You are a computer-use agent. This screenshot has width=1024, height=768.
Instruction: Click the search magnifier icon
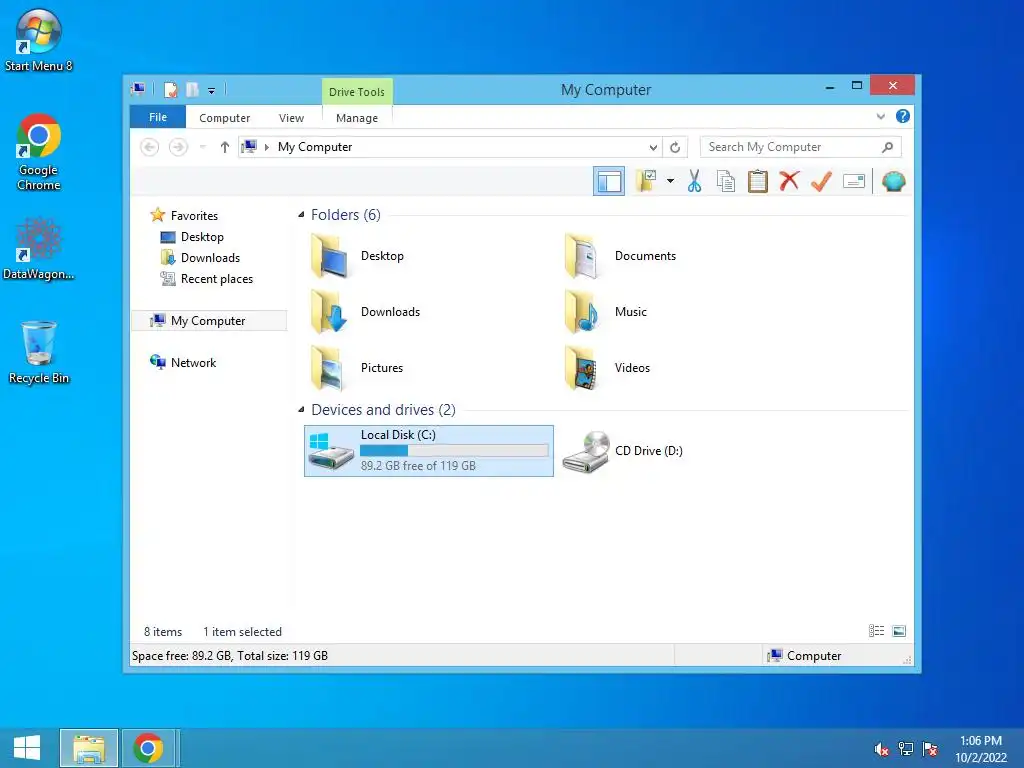pyautogui.click(x=887, y=147)
